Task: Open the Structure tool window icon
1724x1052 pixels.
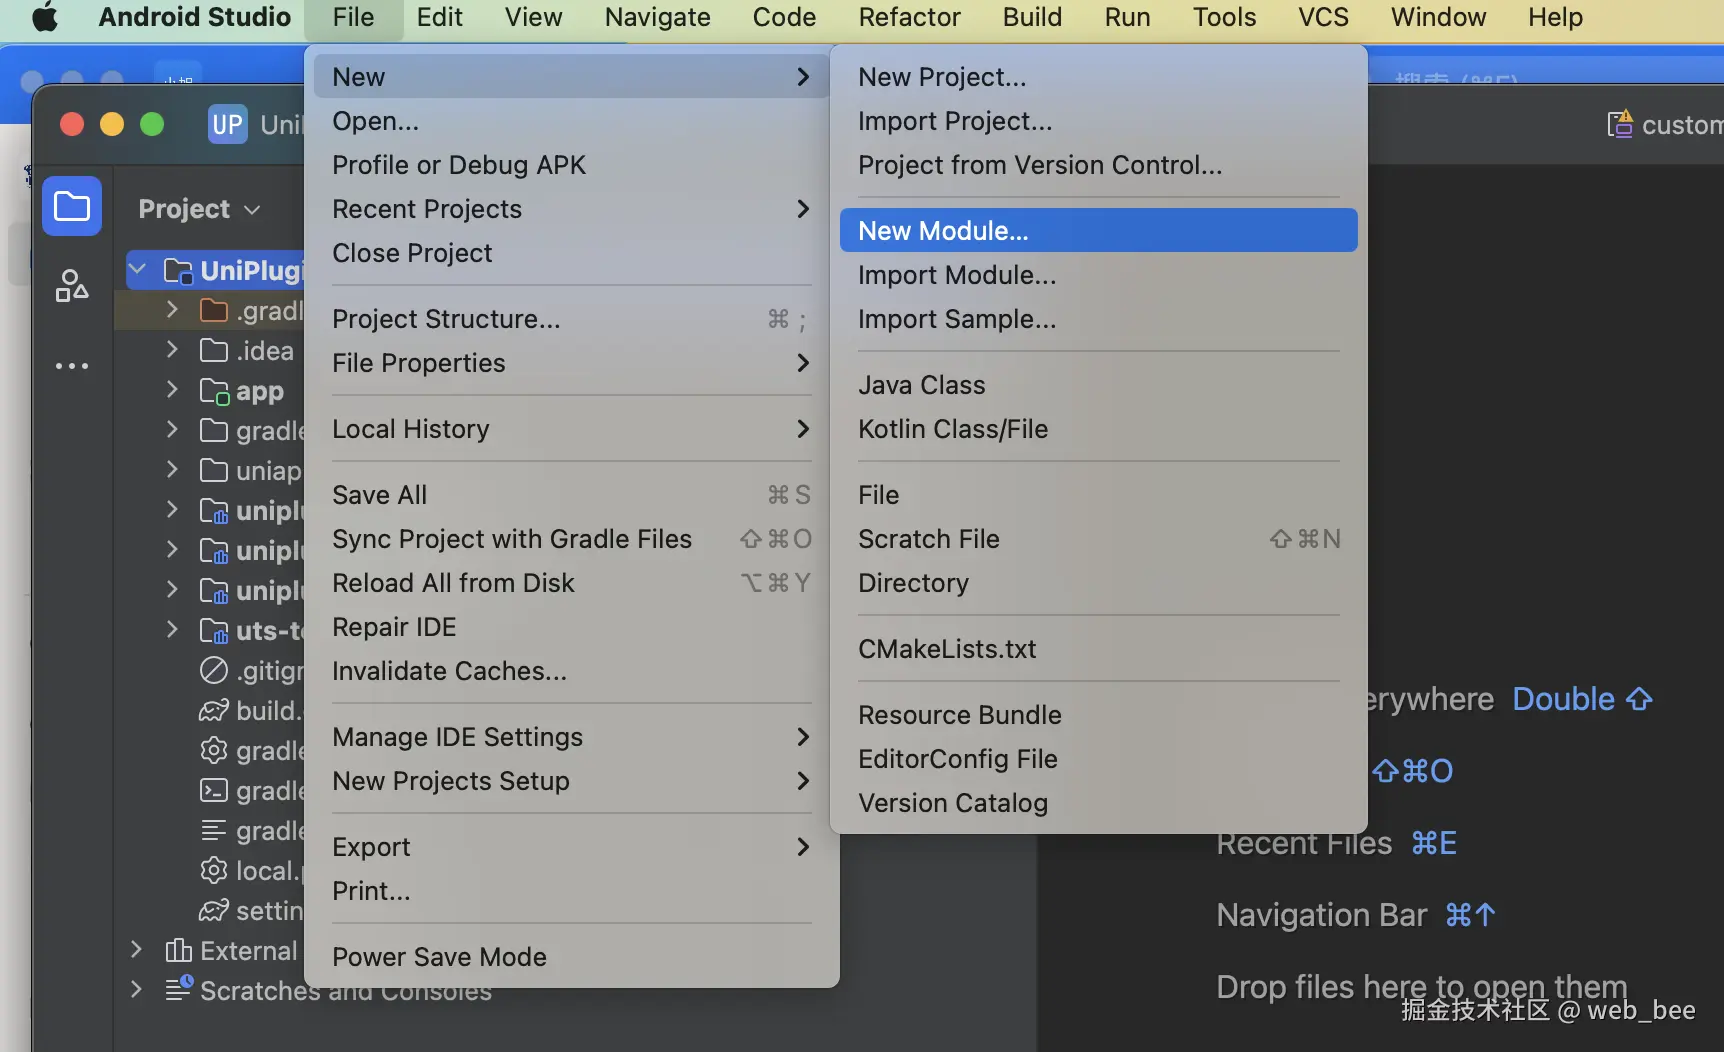Action: click(72, 286)
